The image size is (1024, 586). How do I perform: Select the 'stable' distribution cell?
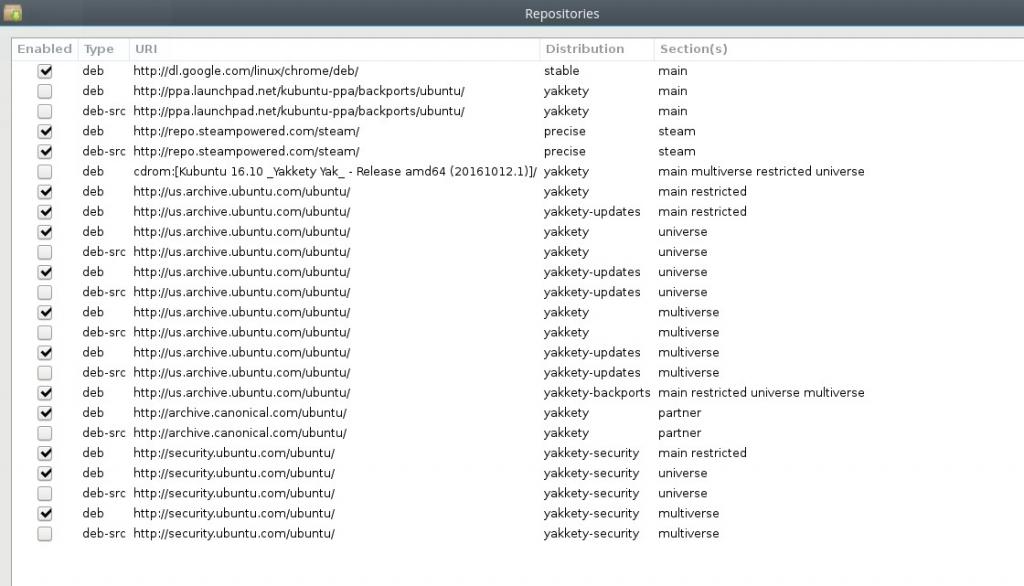coord(562,71)
